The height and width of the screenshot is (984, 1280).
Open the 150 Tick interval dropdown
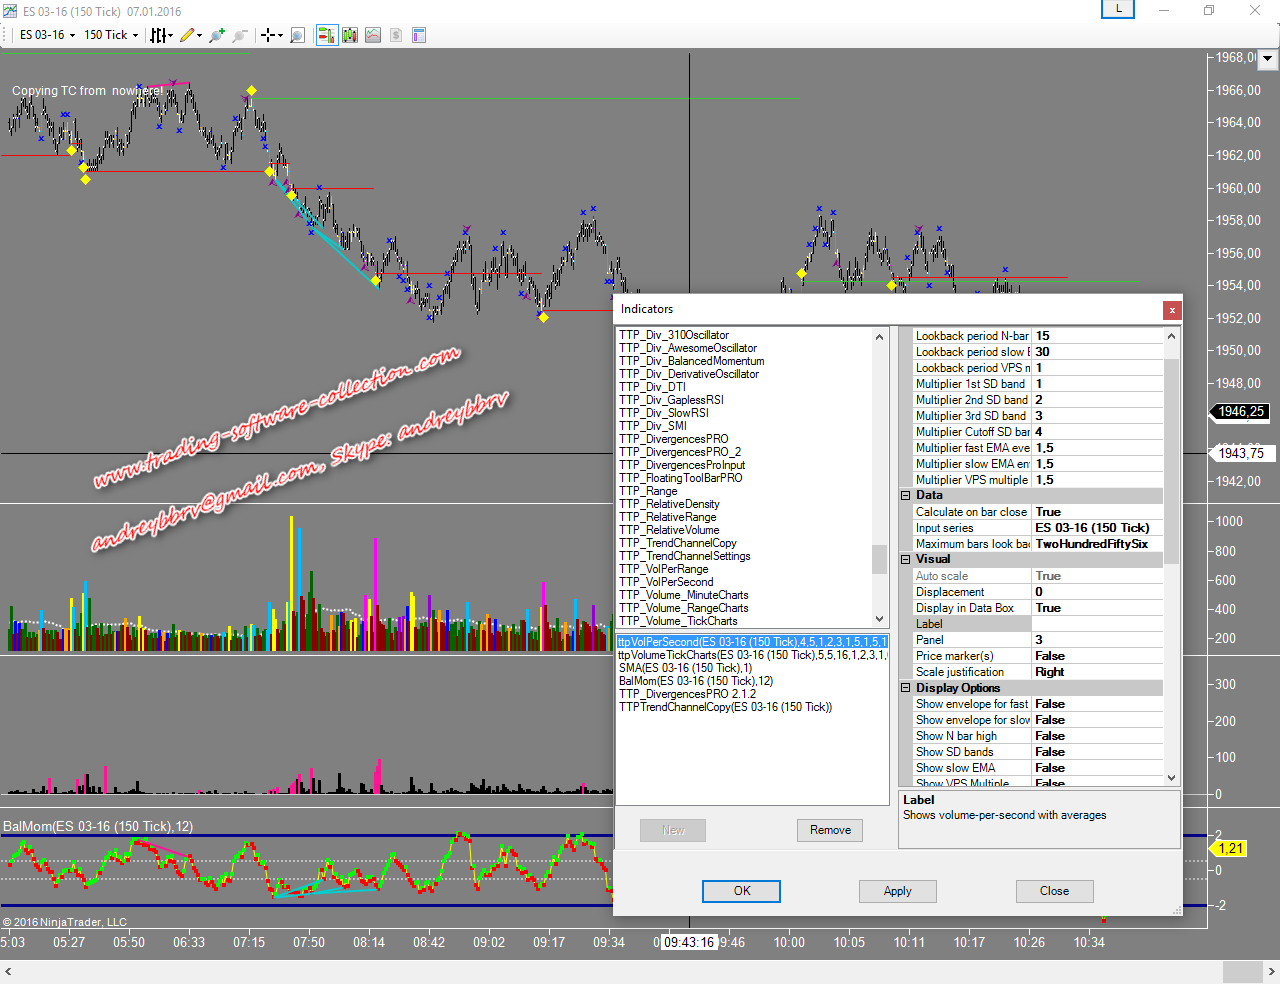coord(111,35)
